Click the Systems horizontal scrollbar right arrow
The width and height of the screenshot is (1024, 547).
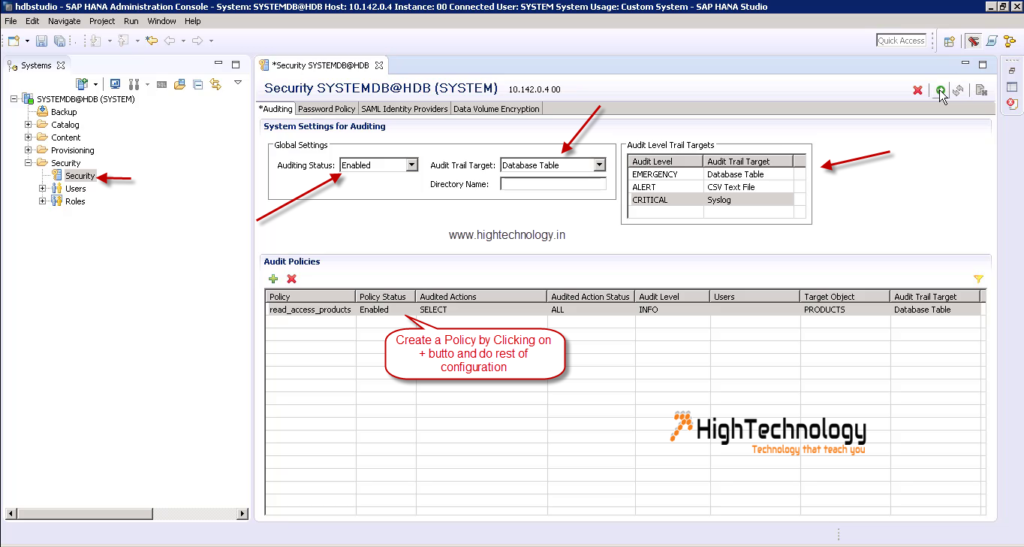tap(242, 514)
